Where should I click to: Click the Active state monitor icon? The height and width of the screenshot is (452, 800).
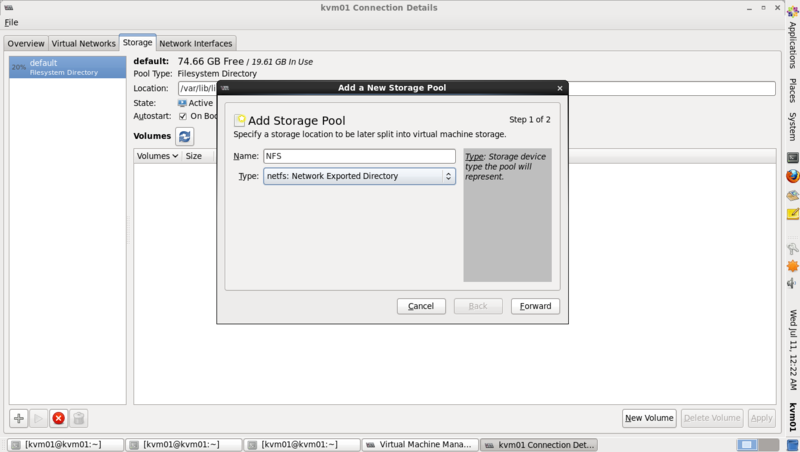click(x=182, y=103)
